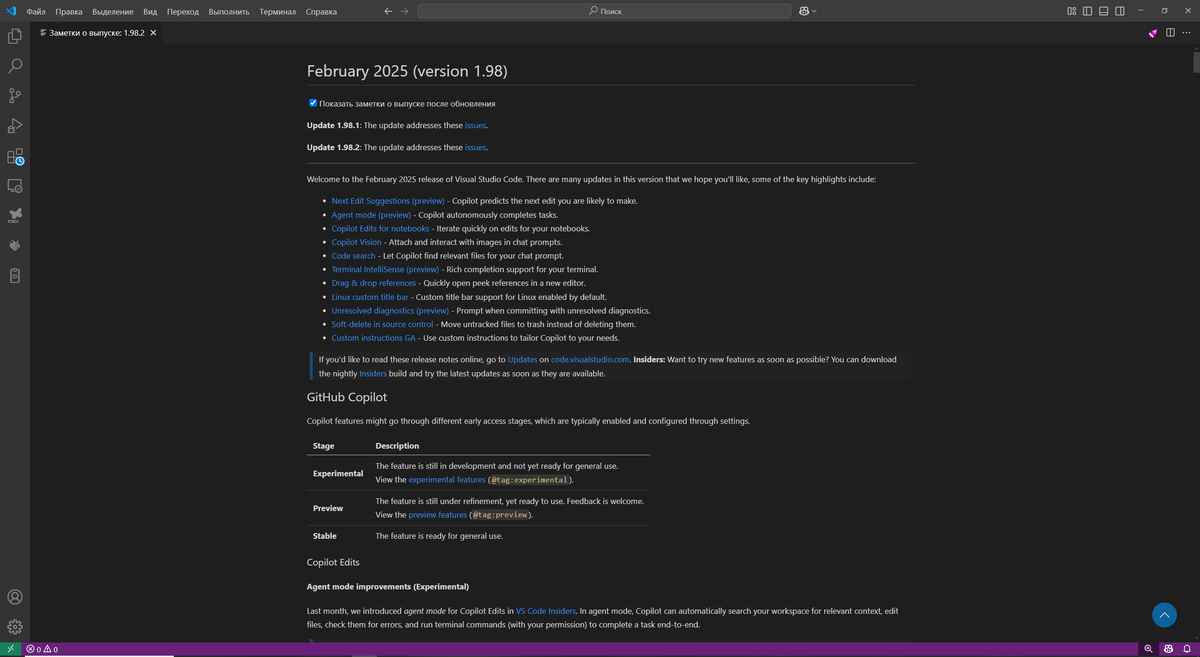Open the preview features link
Viewport: 1200px width, 657px height.
(x=438, y=515)
